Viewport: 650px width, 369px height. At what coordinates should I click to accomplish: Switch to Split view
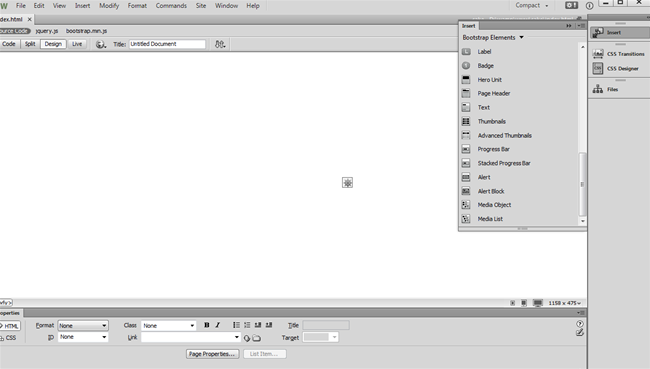[30, 44]
